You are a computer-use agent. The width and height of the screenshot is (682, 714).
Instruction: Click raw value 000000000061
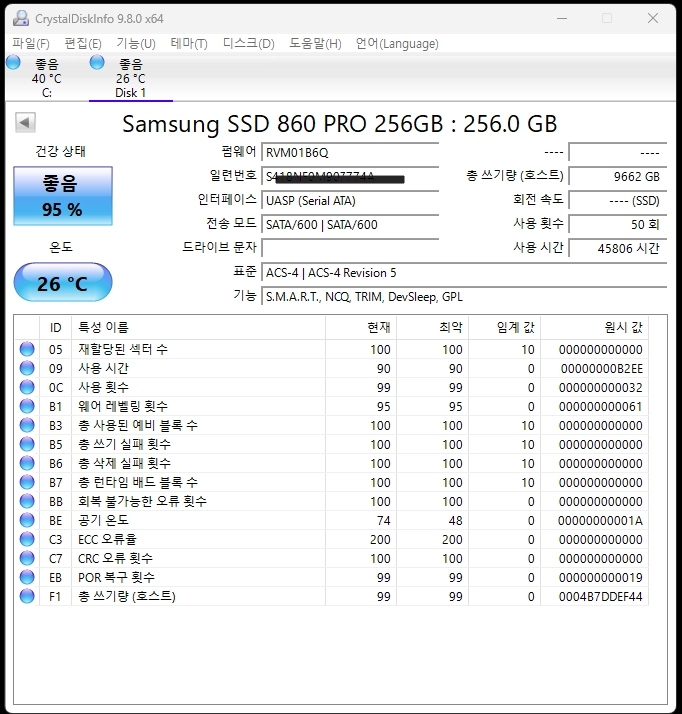pos(601,406)
